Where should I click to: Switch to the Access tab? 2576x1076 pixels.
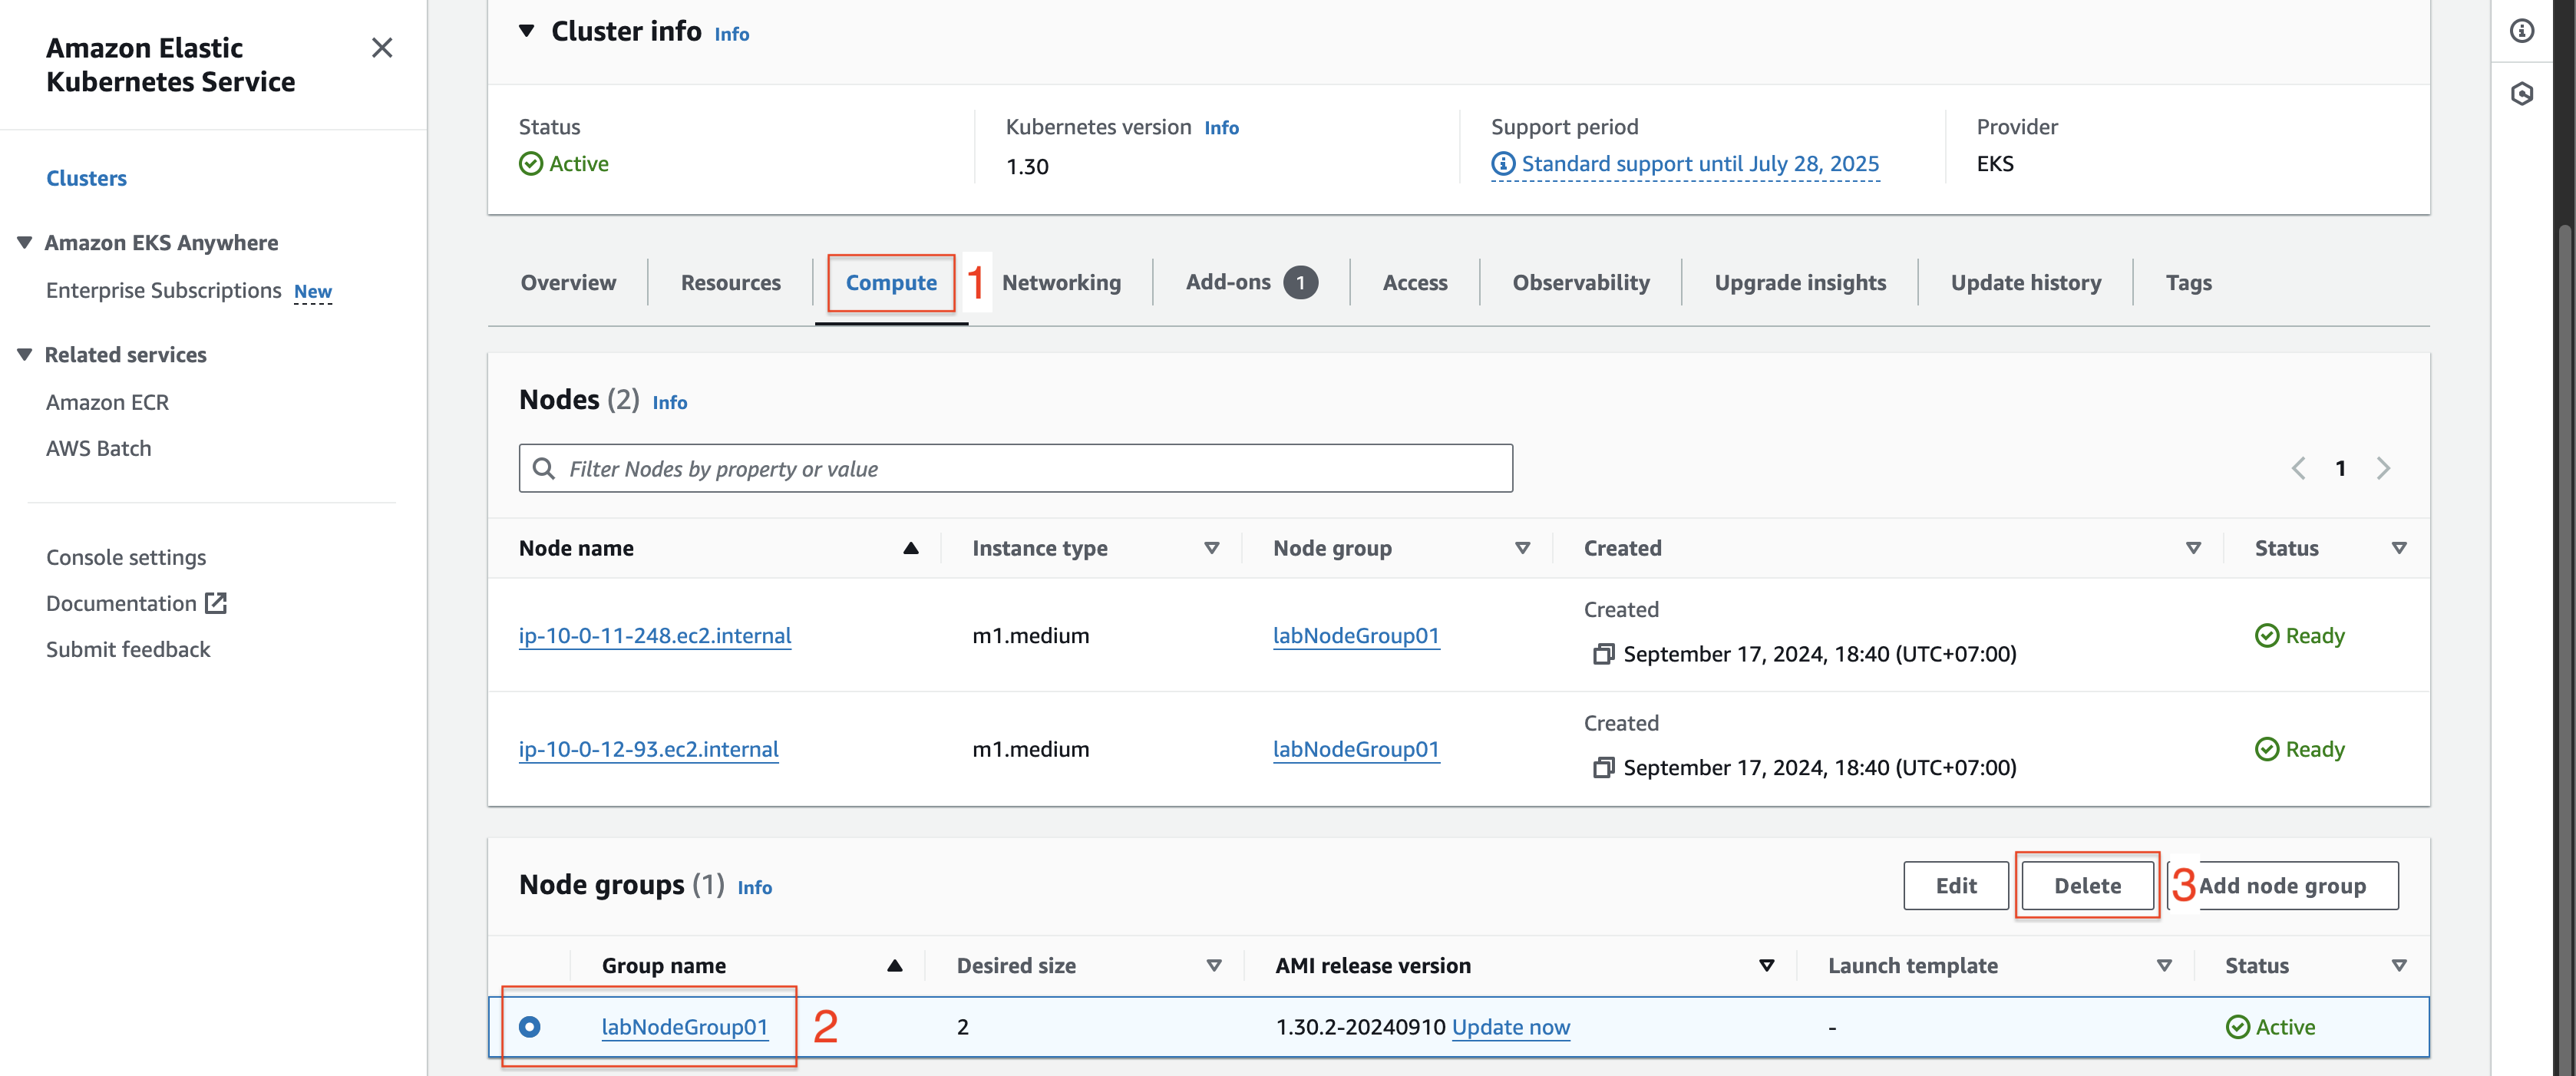1415,283
